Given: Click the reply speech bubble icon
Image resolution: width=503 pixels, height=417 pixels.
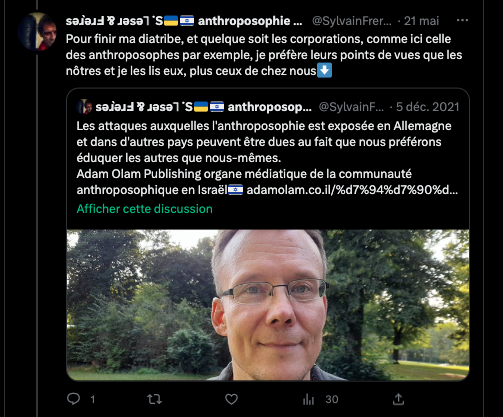Looking at the screenshot, I should click(73, 399).
